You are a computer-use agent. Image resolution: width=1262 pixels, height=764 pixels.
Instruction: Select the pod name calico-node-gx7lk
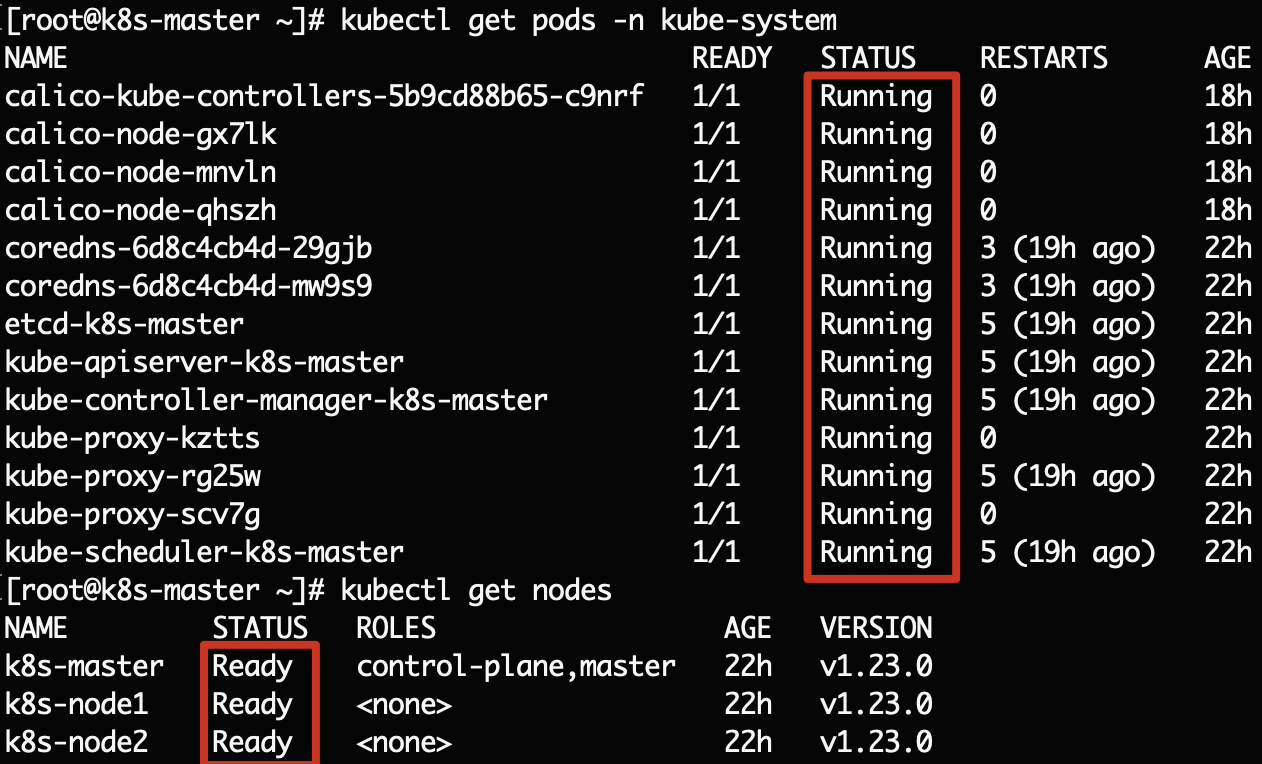(141, 134)
